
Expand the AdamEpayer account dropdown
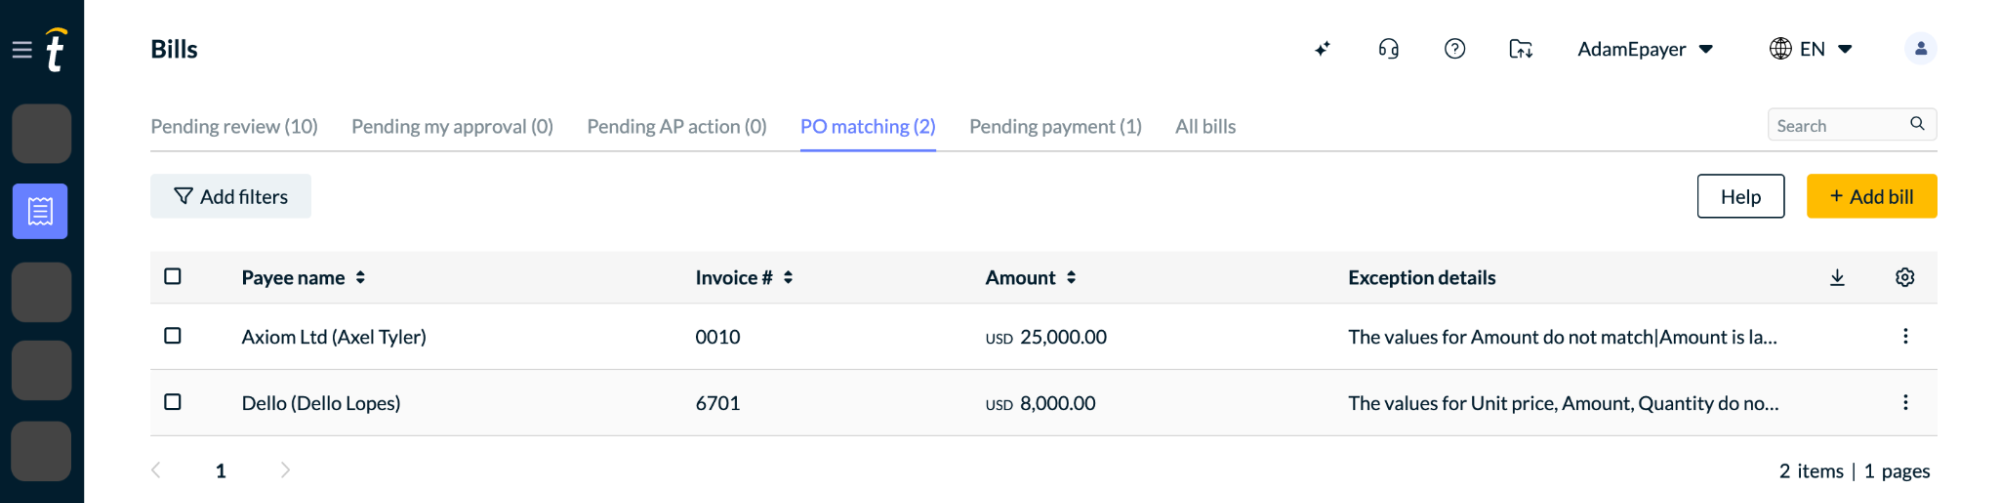[1645, 49]
